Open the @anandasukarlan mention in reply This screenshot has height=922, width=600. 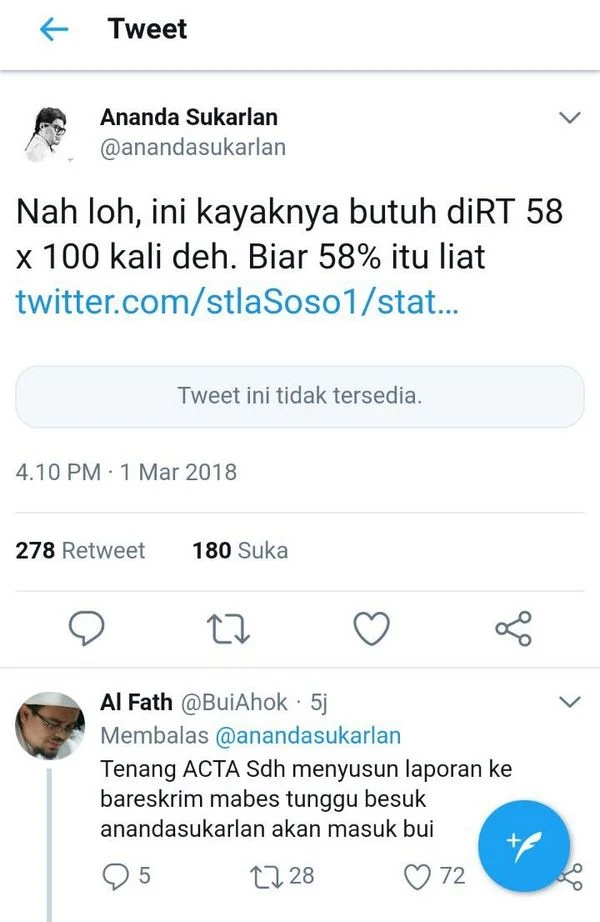coord(308,736)
